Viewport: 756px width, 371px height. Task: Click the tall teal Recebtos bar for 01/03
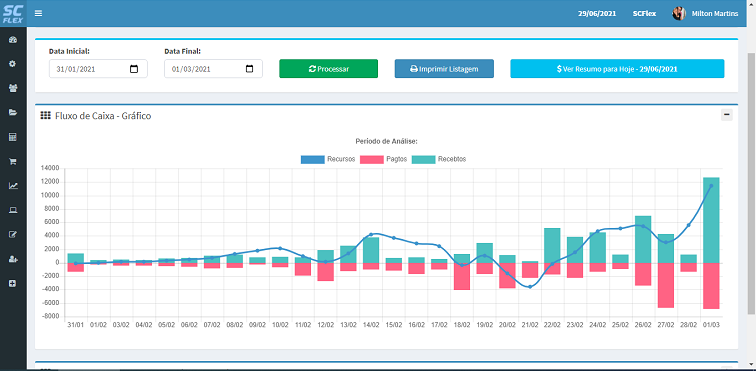711,220
